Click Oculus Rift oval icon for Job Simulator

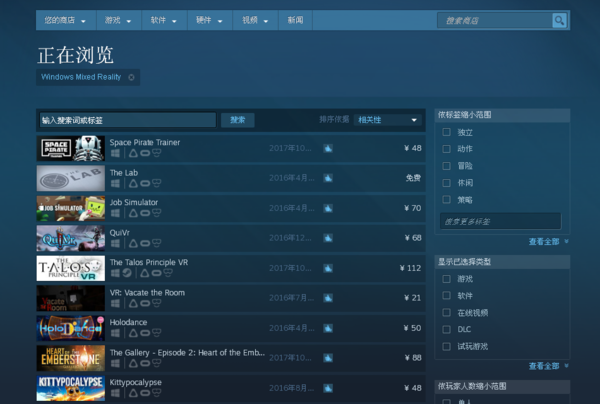click(145, 213)
